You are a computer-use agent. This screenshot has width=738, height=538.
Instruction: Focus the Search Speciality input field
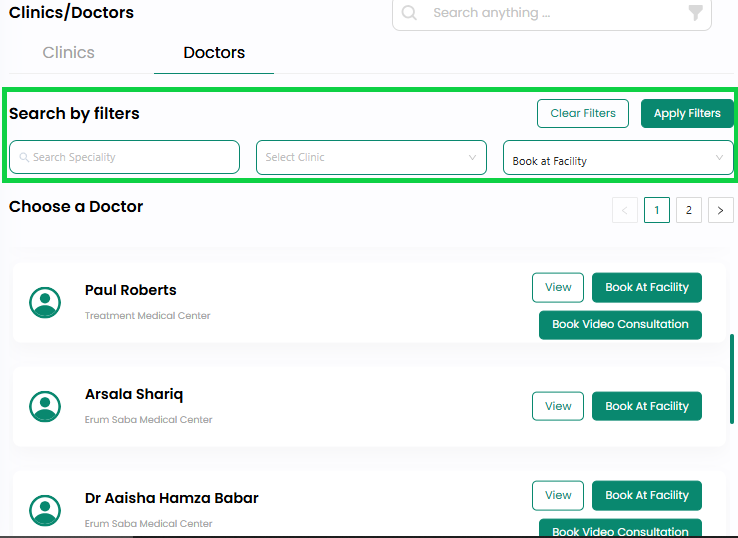pyautogui.click(x=124, y=157)
